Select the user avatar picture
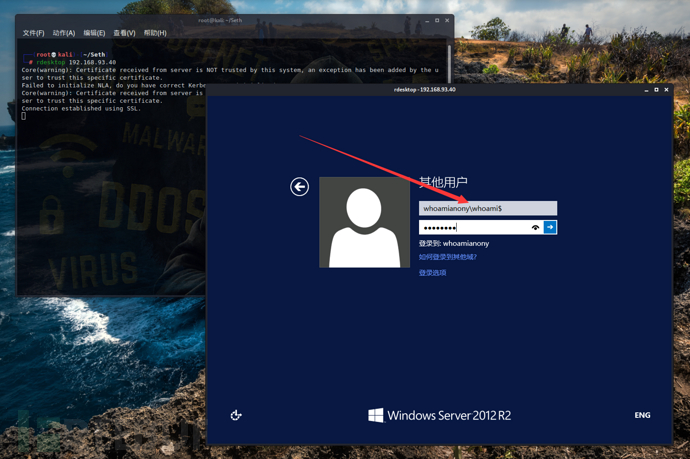The image size is (690, 459). 364,222
